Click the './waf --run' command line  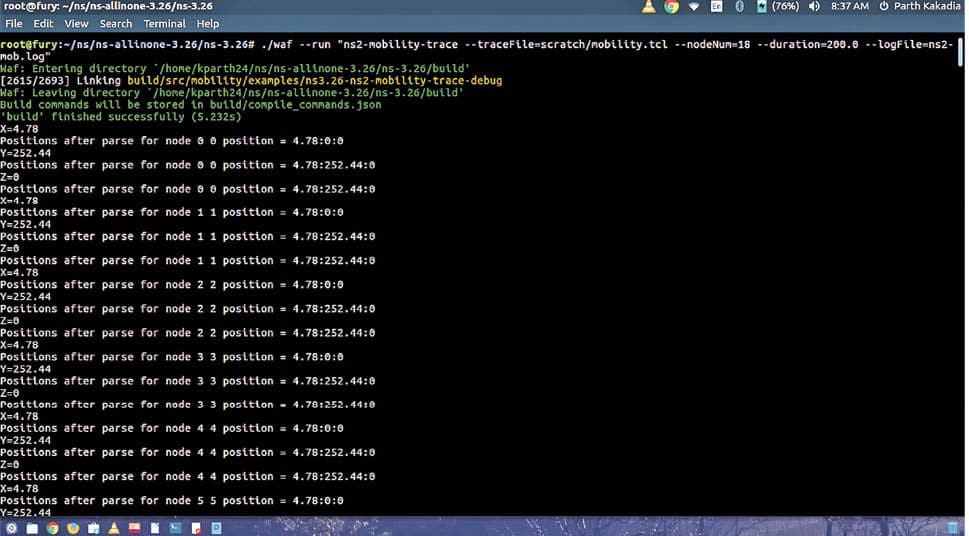click(476, 50)
